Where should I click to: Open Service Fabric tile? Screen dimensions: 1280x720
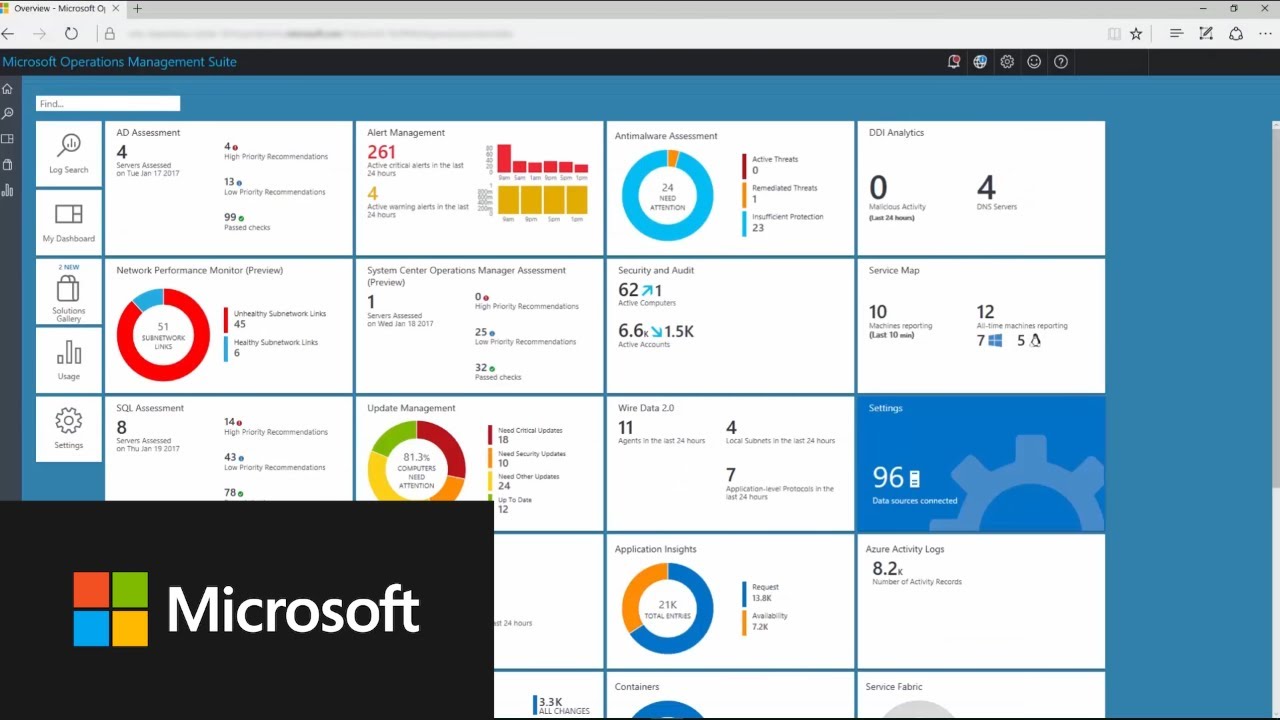click(x=981, y=696)
